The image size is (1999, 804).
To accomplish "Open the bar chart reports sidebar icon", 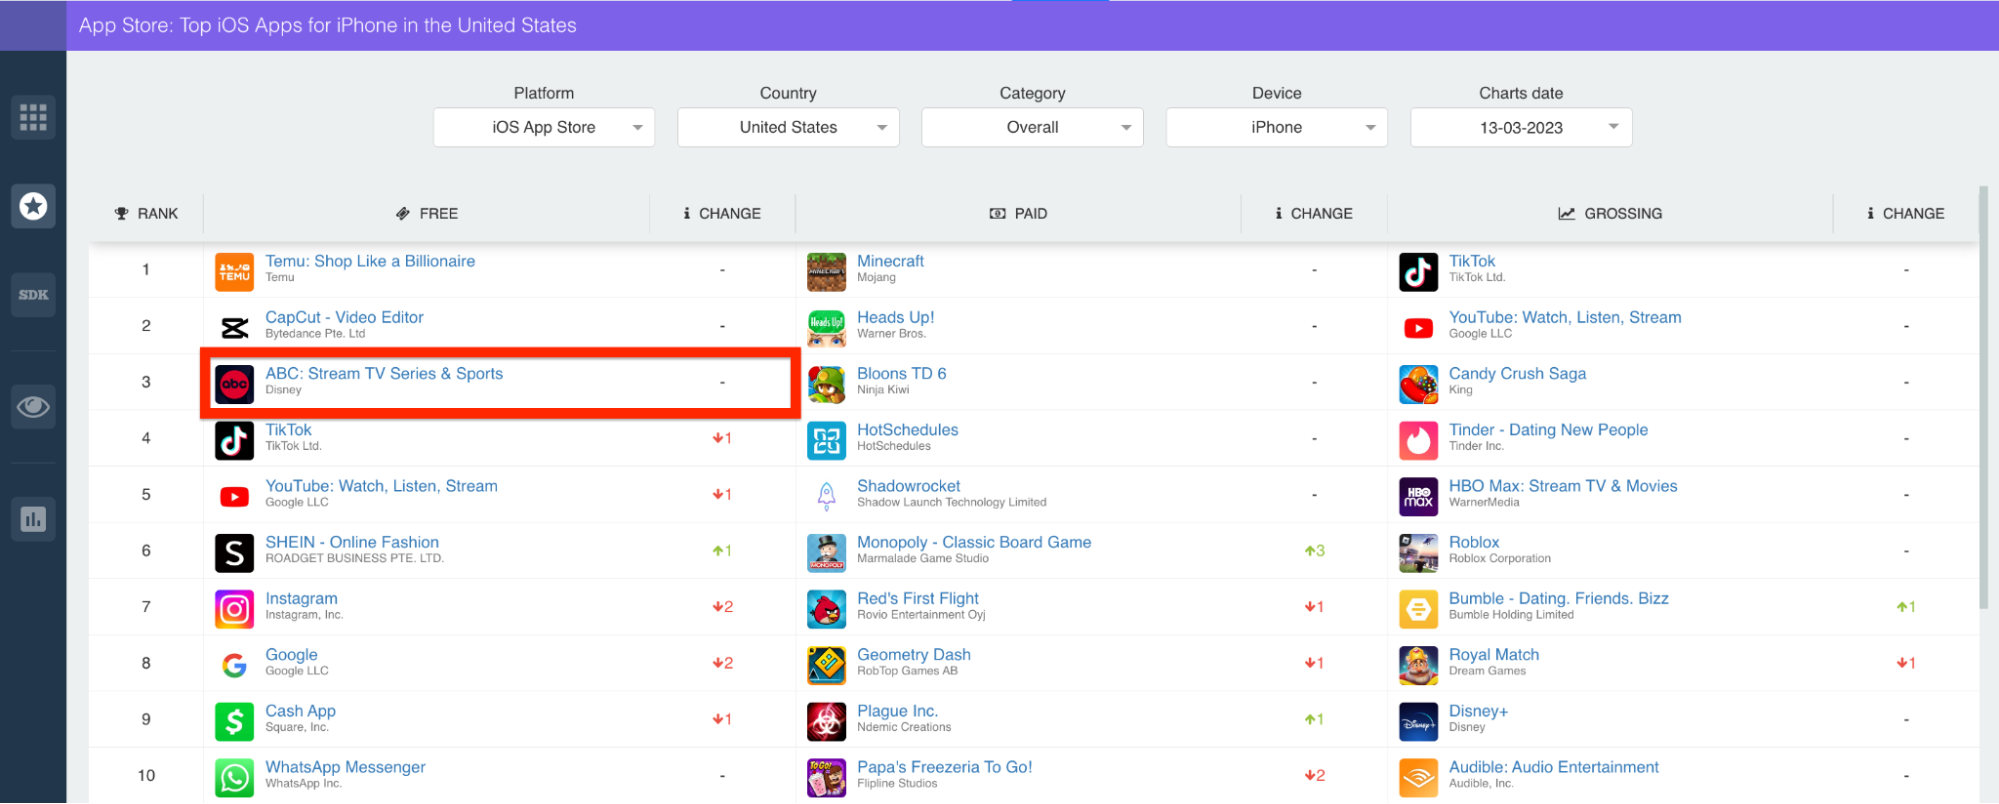I will click(33, 519).
